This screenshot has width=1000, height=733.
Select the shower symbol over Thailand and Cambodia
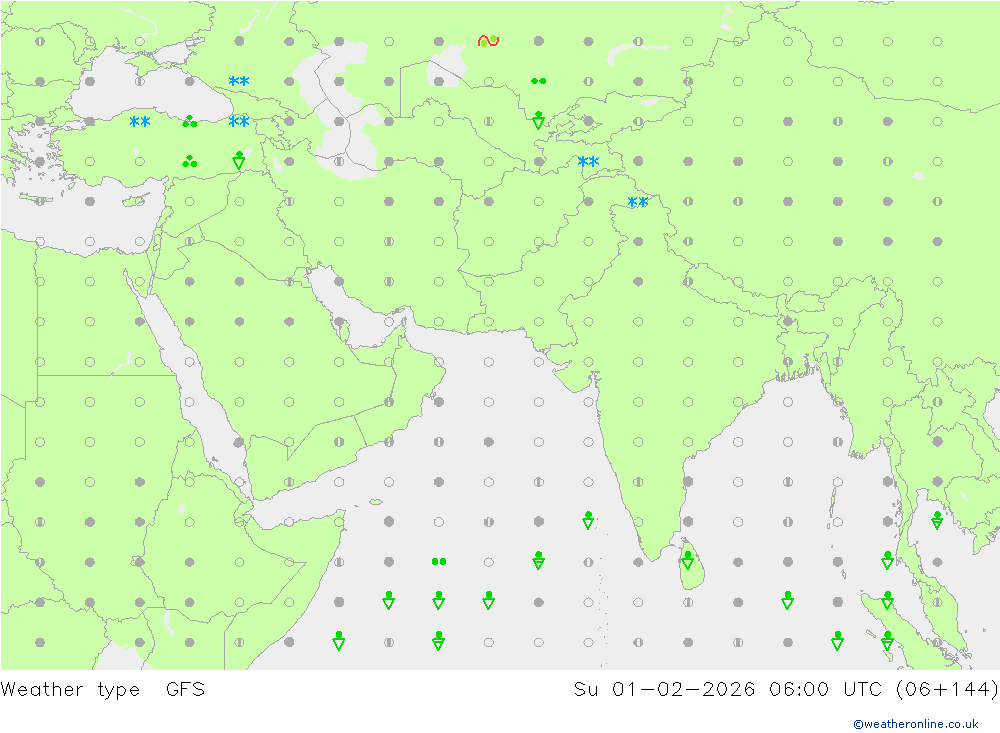[x=937, y=520]
